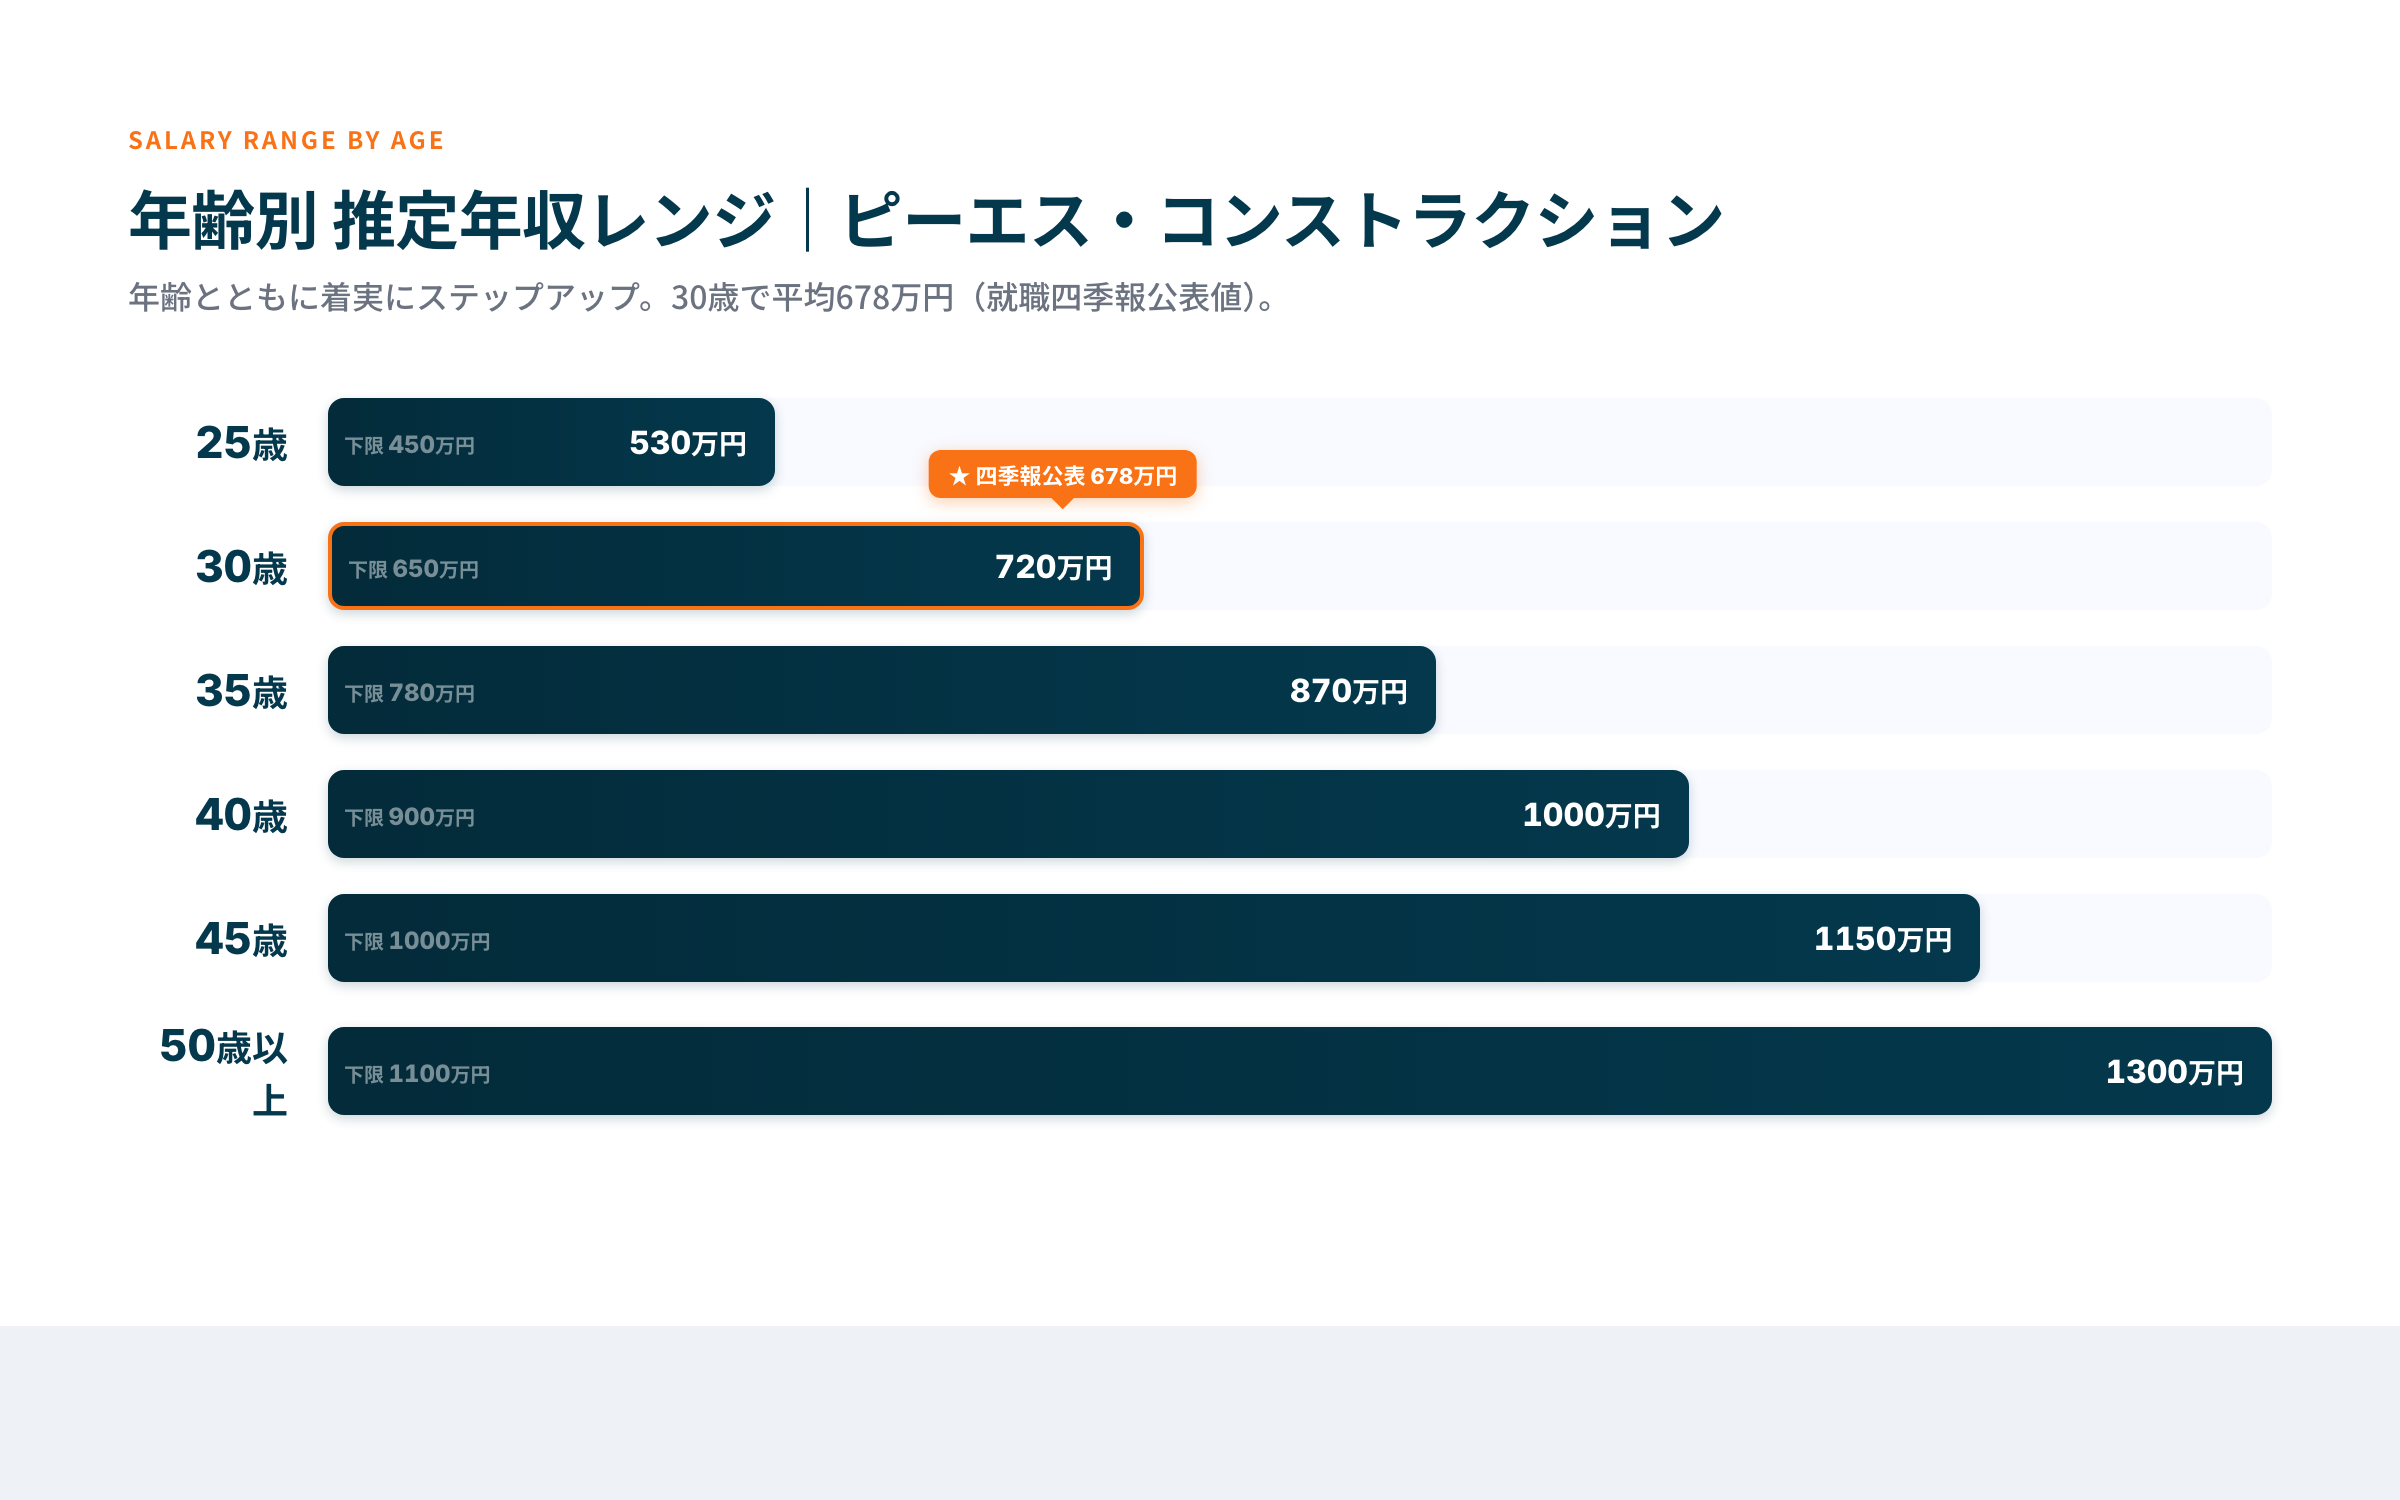Click the SALARY RANGE BY AGE label
This screenshot has width=2400, height=1500.
285,140
